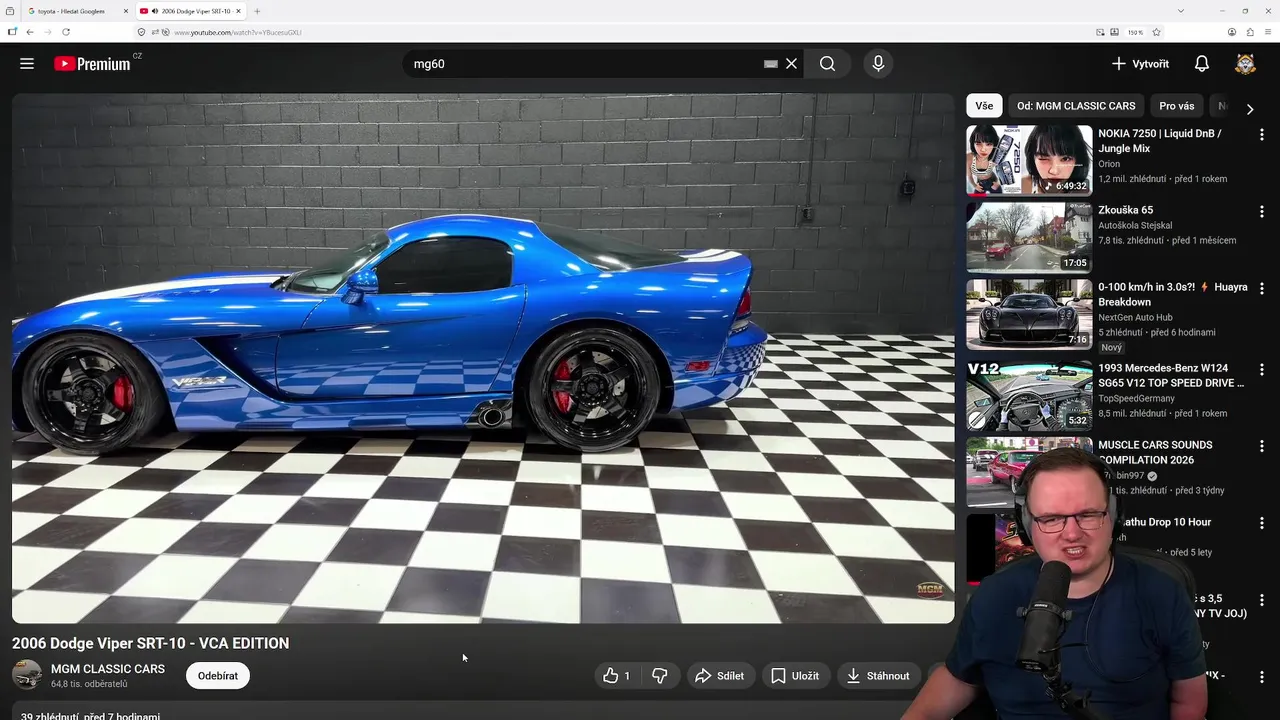The height and width of the screenshot is (720, 1280).
Task: Open the Mercedes-Benz W124 V12 thumbnail
Action: (1029, 395)
